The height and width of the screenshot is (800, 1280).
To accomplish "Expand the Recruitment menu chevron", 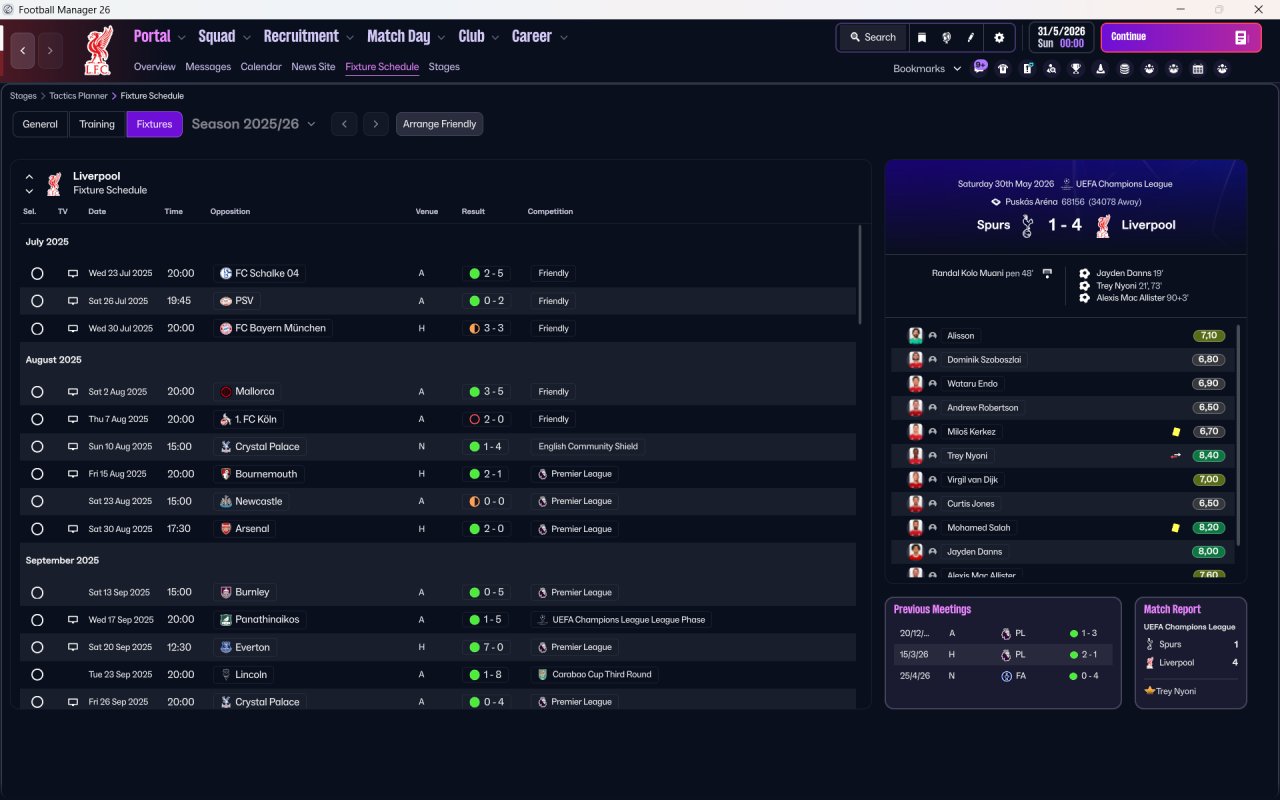I will click(x=350, y=38).
